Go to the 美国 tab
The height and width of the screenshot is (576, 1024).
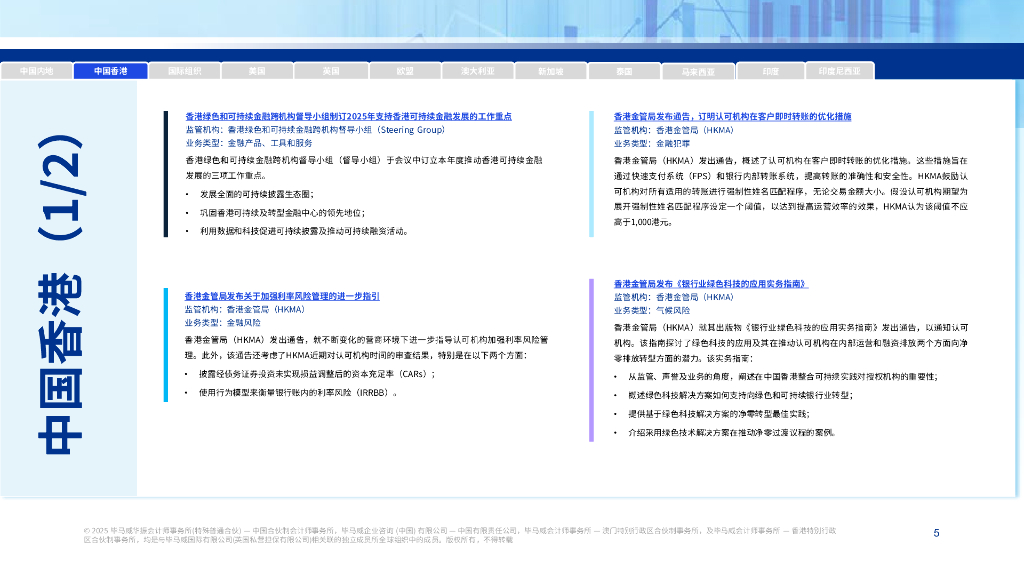click(x=257, y=71)
